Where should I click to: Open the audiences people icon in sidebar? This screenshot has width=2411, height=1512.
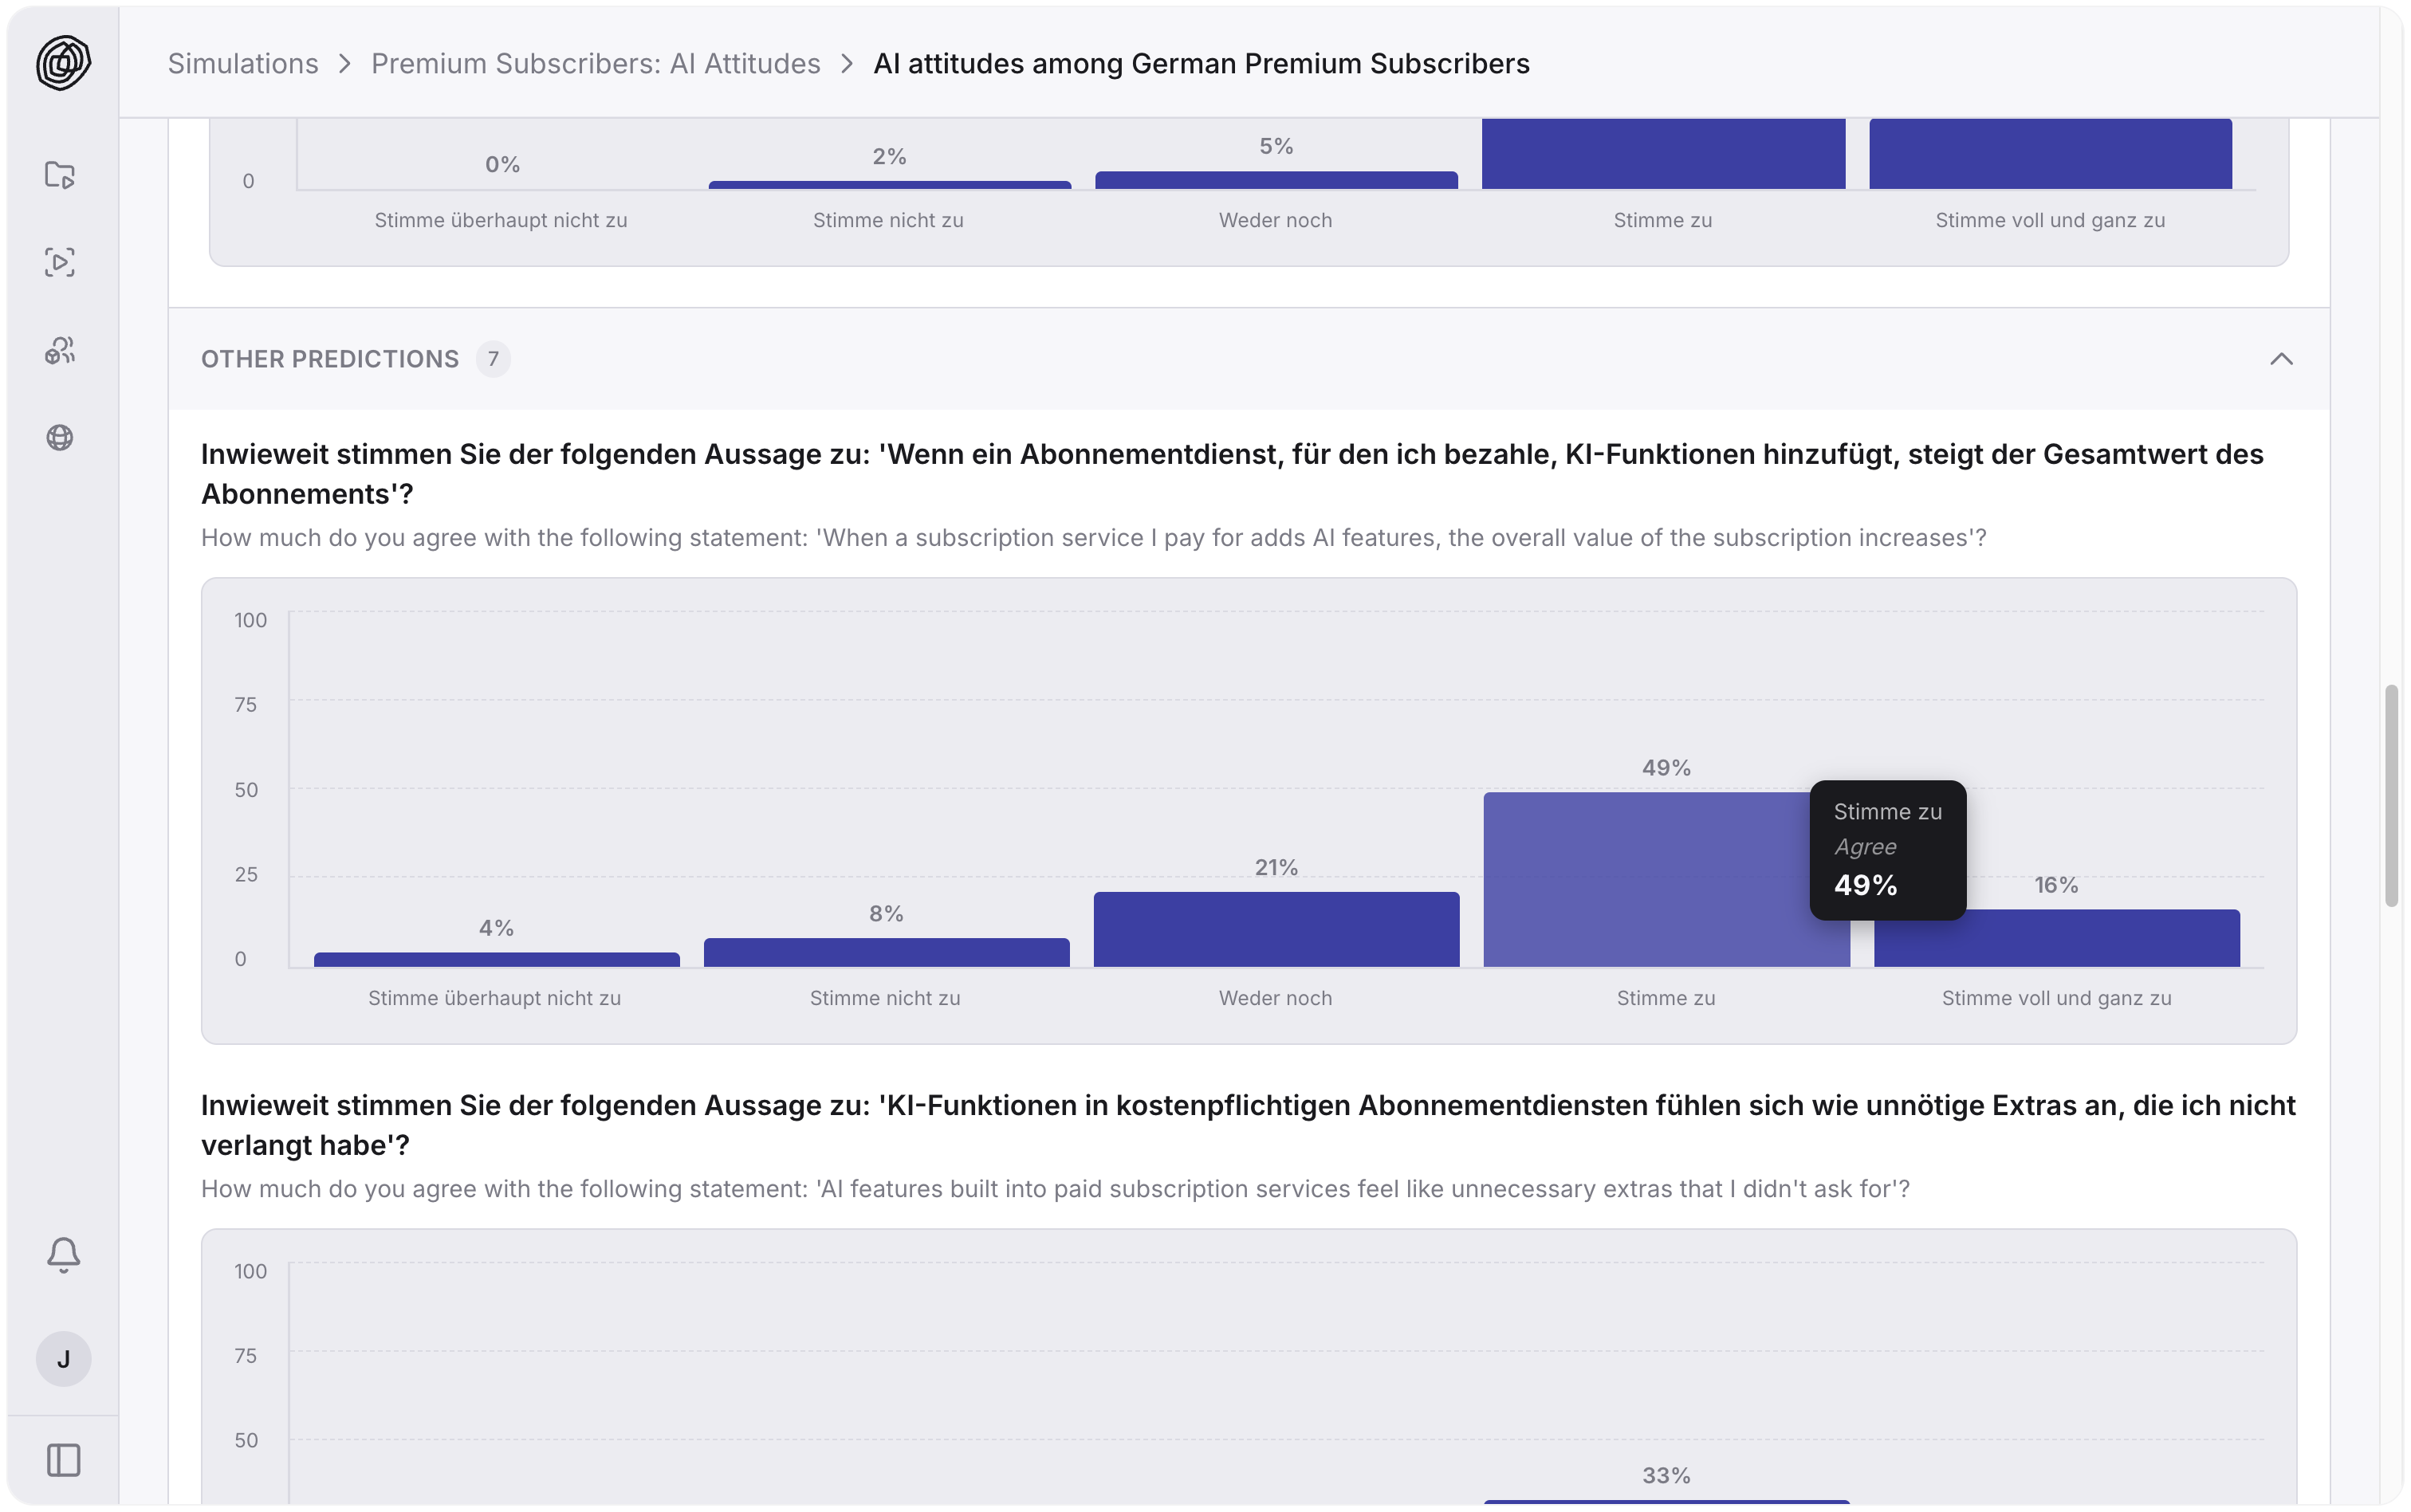coord(60,350)
